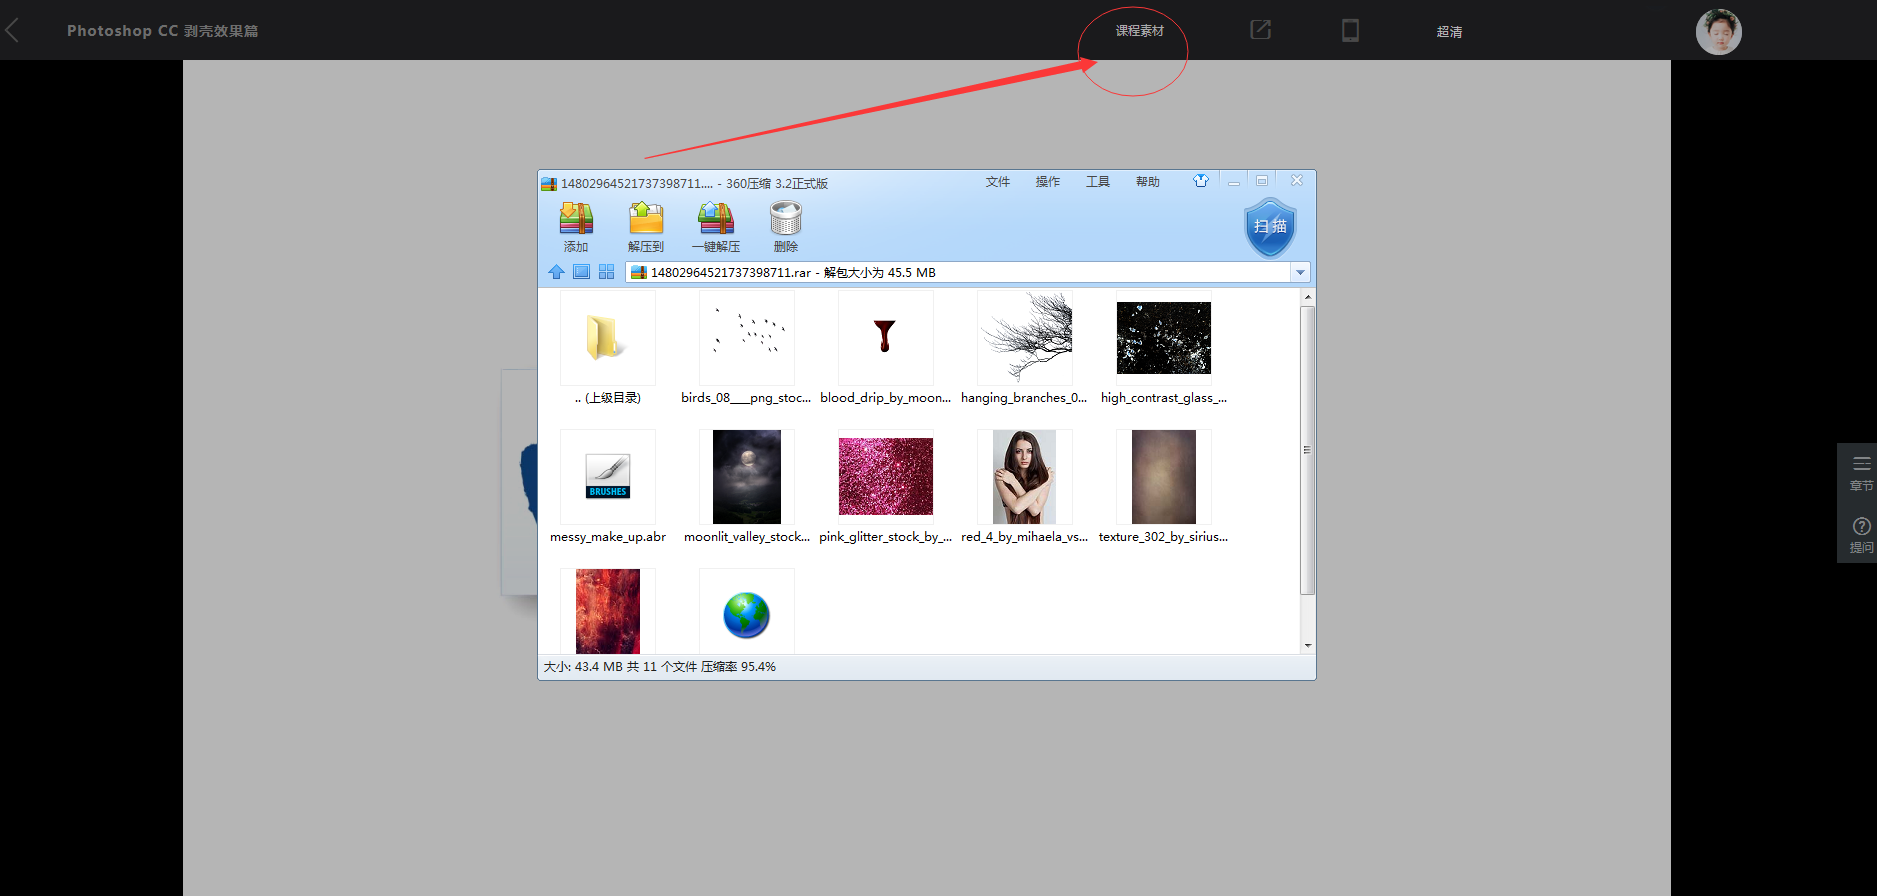The height and width of the screenshot is (896, 1877).
Task: Click the 360压缩 window title text
Action: click(694, 184)
